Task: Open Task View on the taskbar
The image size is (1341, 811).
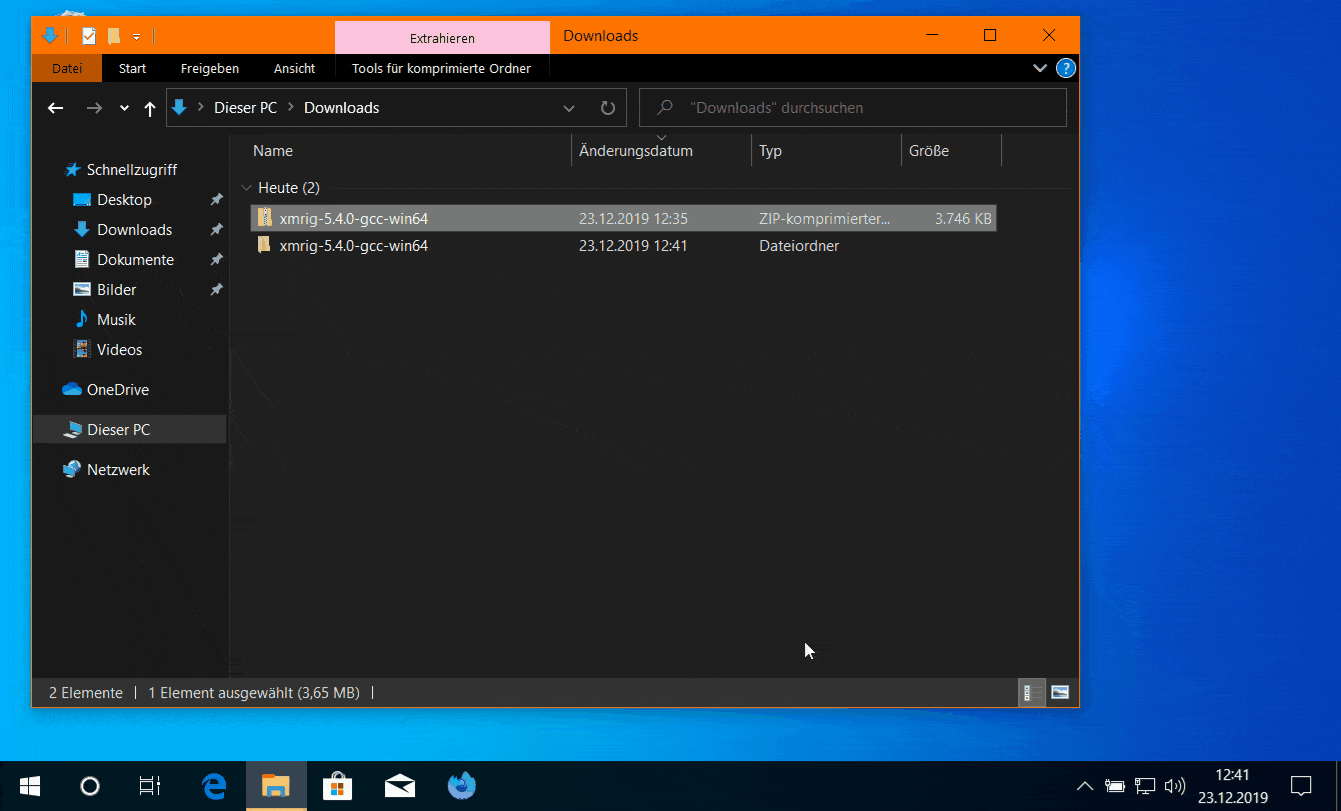Action: point(150,786)
